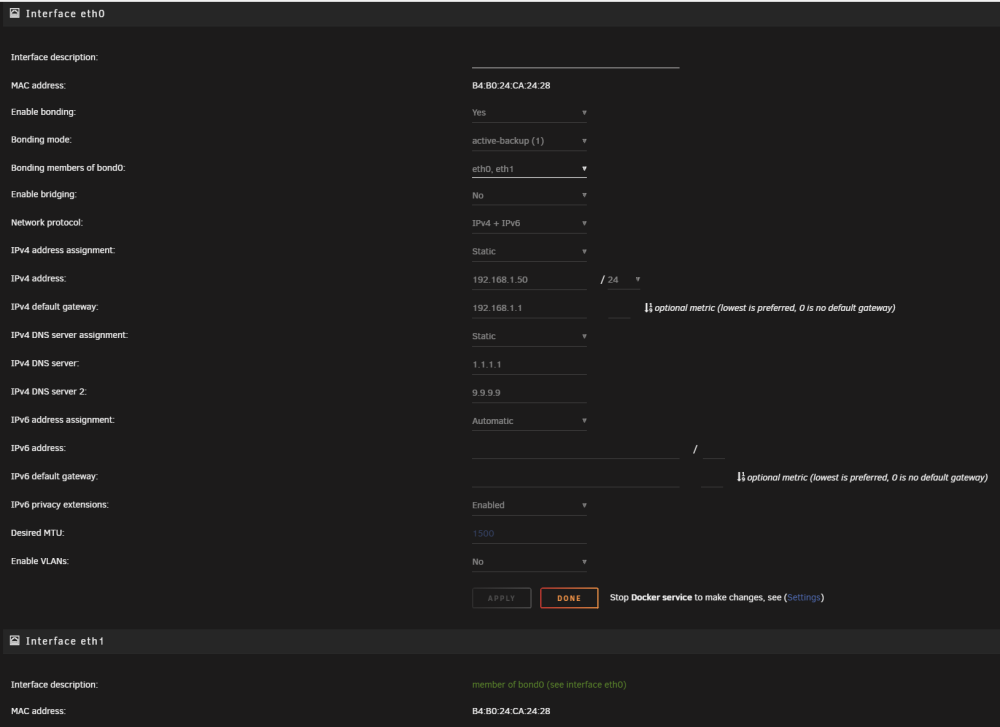Click the IPv6 prefix length field
Image resolution: width=1000 pixels, height=727 pixels.
pos(714,450)
